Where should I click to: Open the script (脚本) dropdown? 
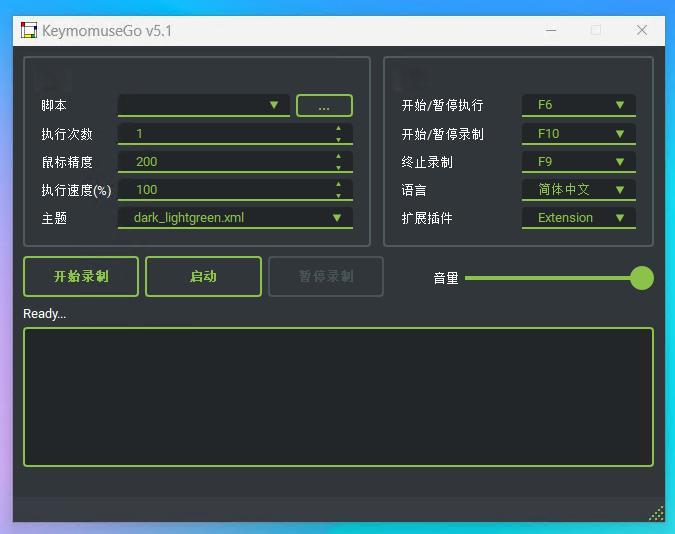coord(204,105)
